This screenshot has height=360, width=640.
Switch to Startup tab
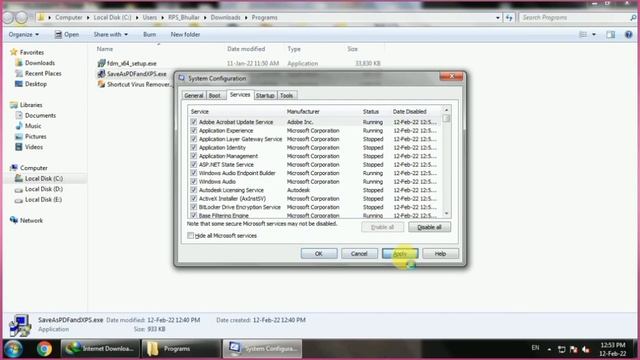(x=265, y=96)
